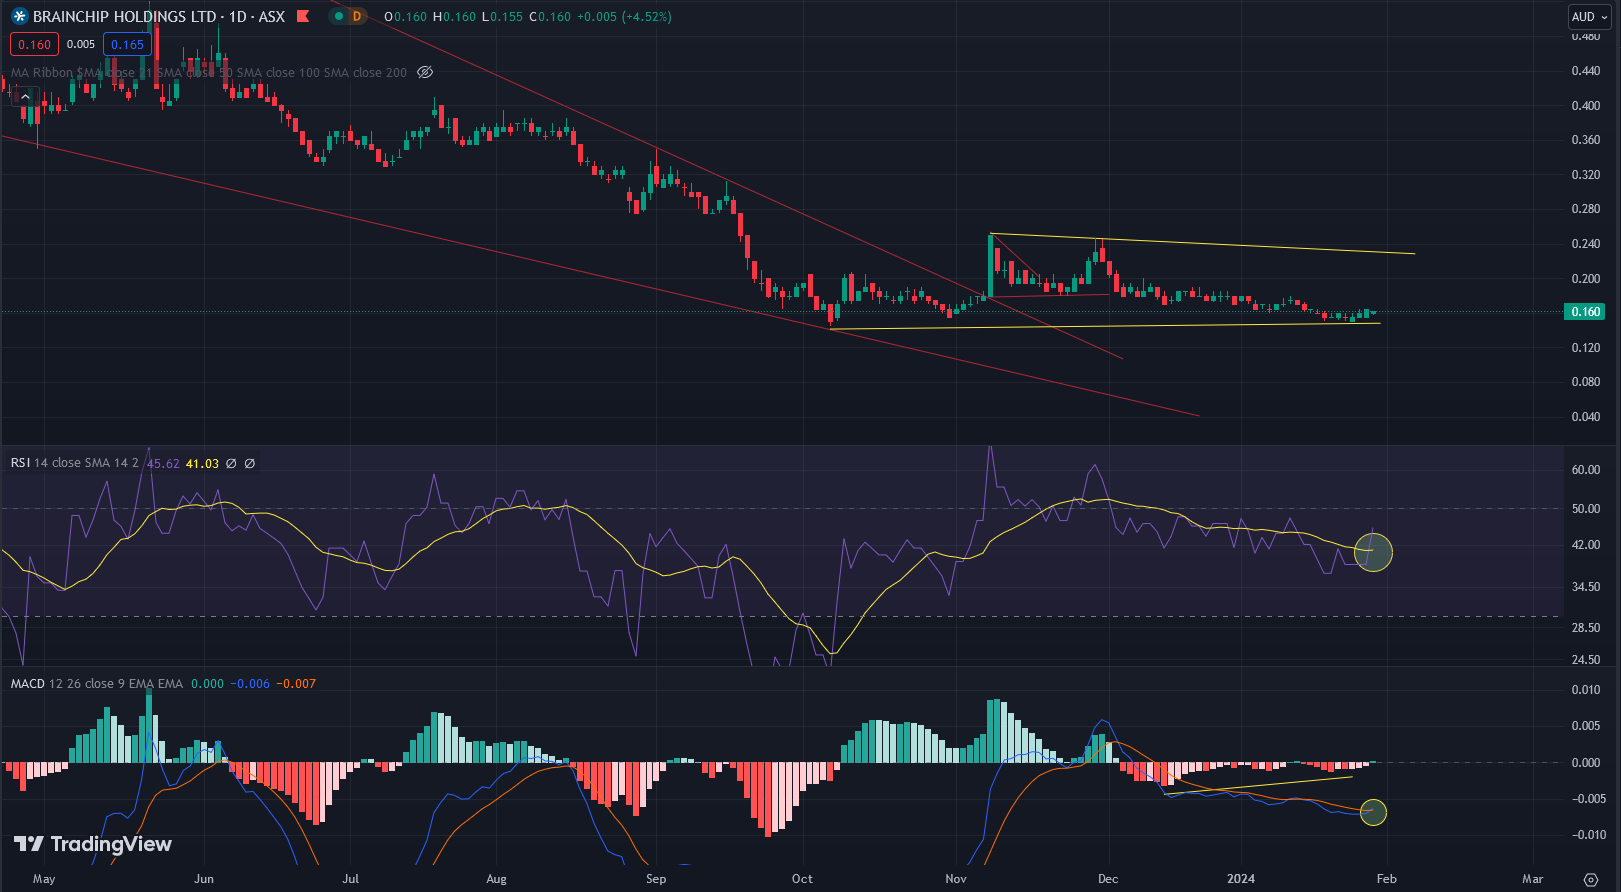Click the Mar label on time axis
This screenshot has width=1621, height=892.
tap(1532, 879)
